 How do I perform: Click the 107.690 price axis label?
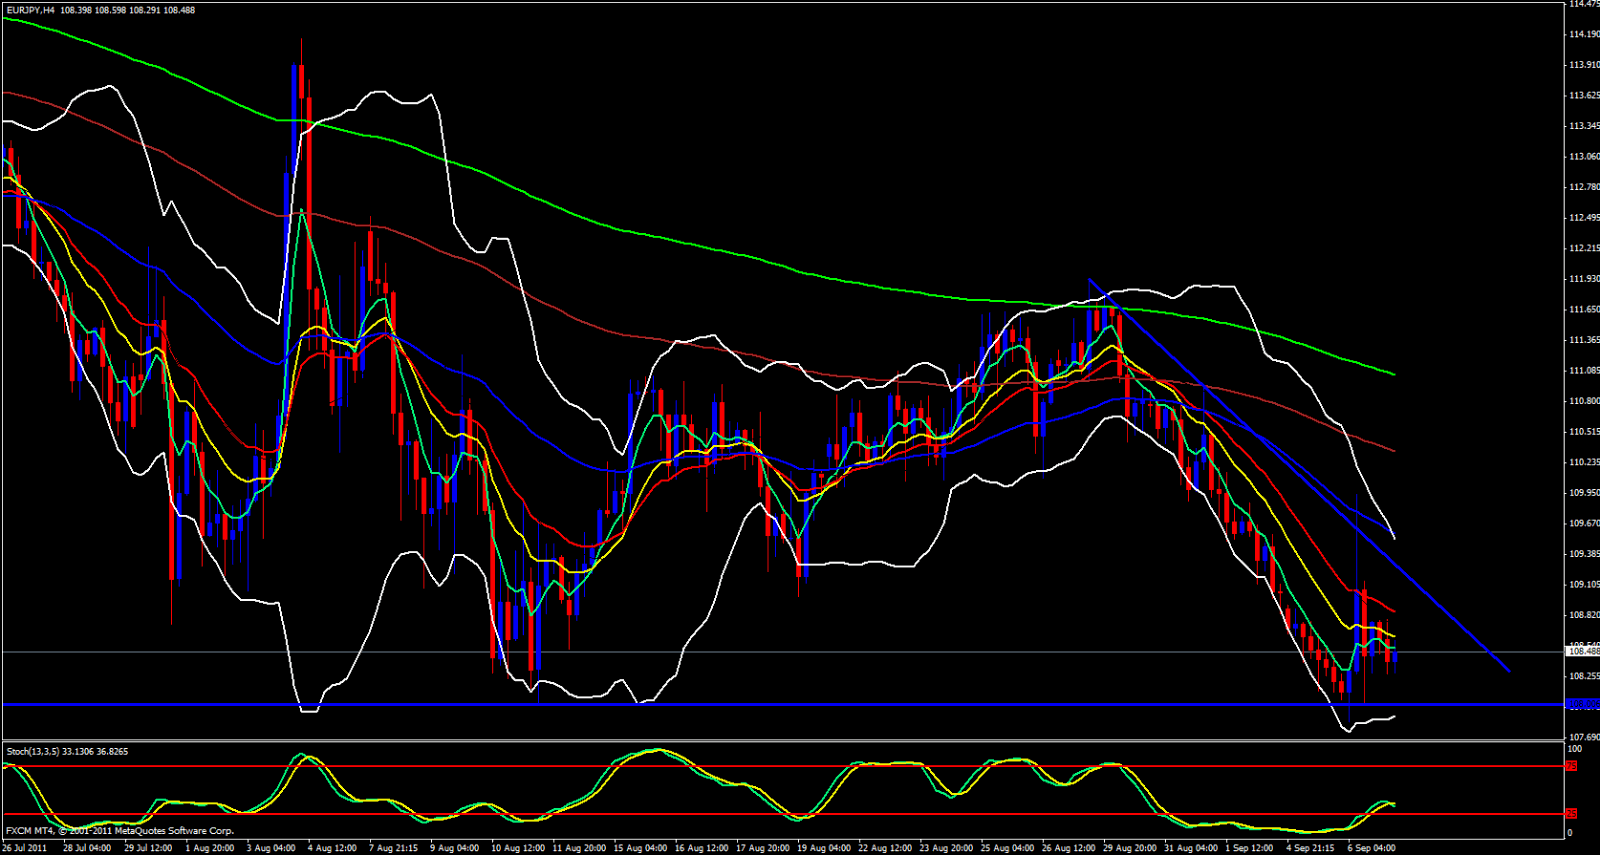click(x=1584, y=737)
